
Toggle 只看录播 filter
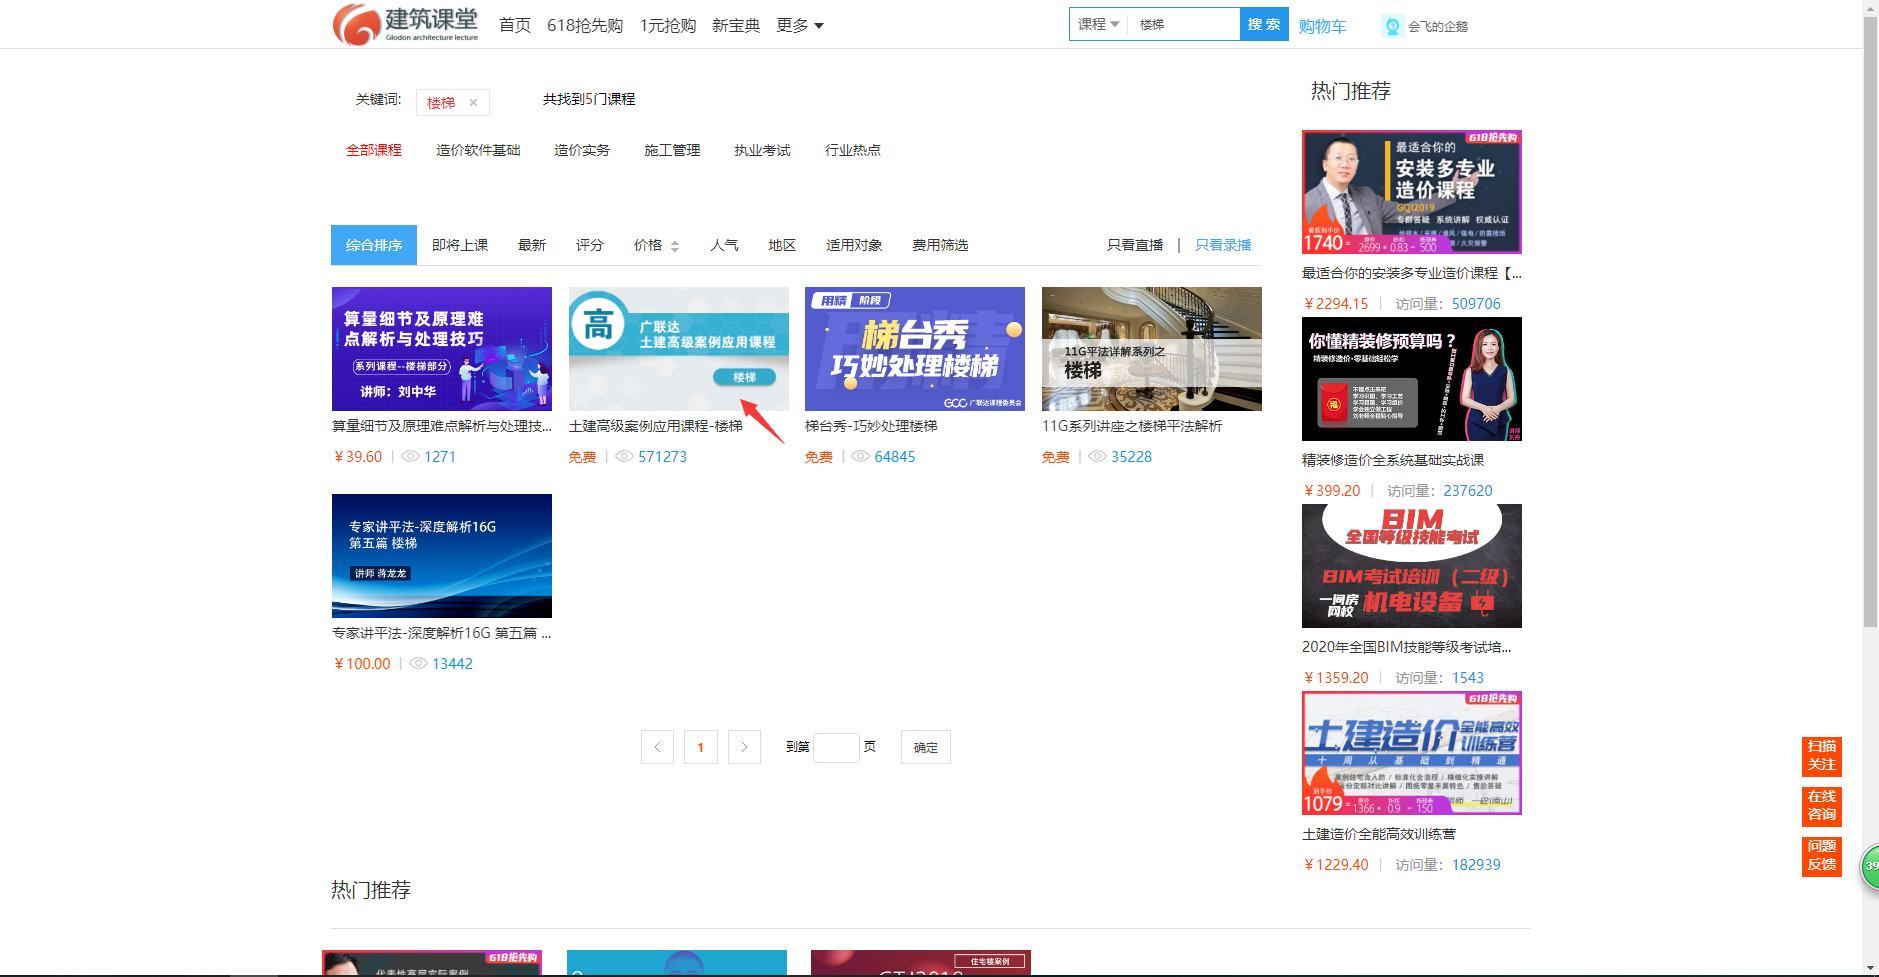click(x=1223, y=245)
